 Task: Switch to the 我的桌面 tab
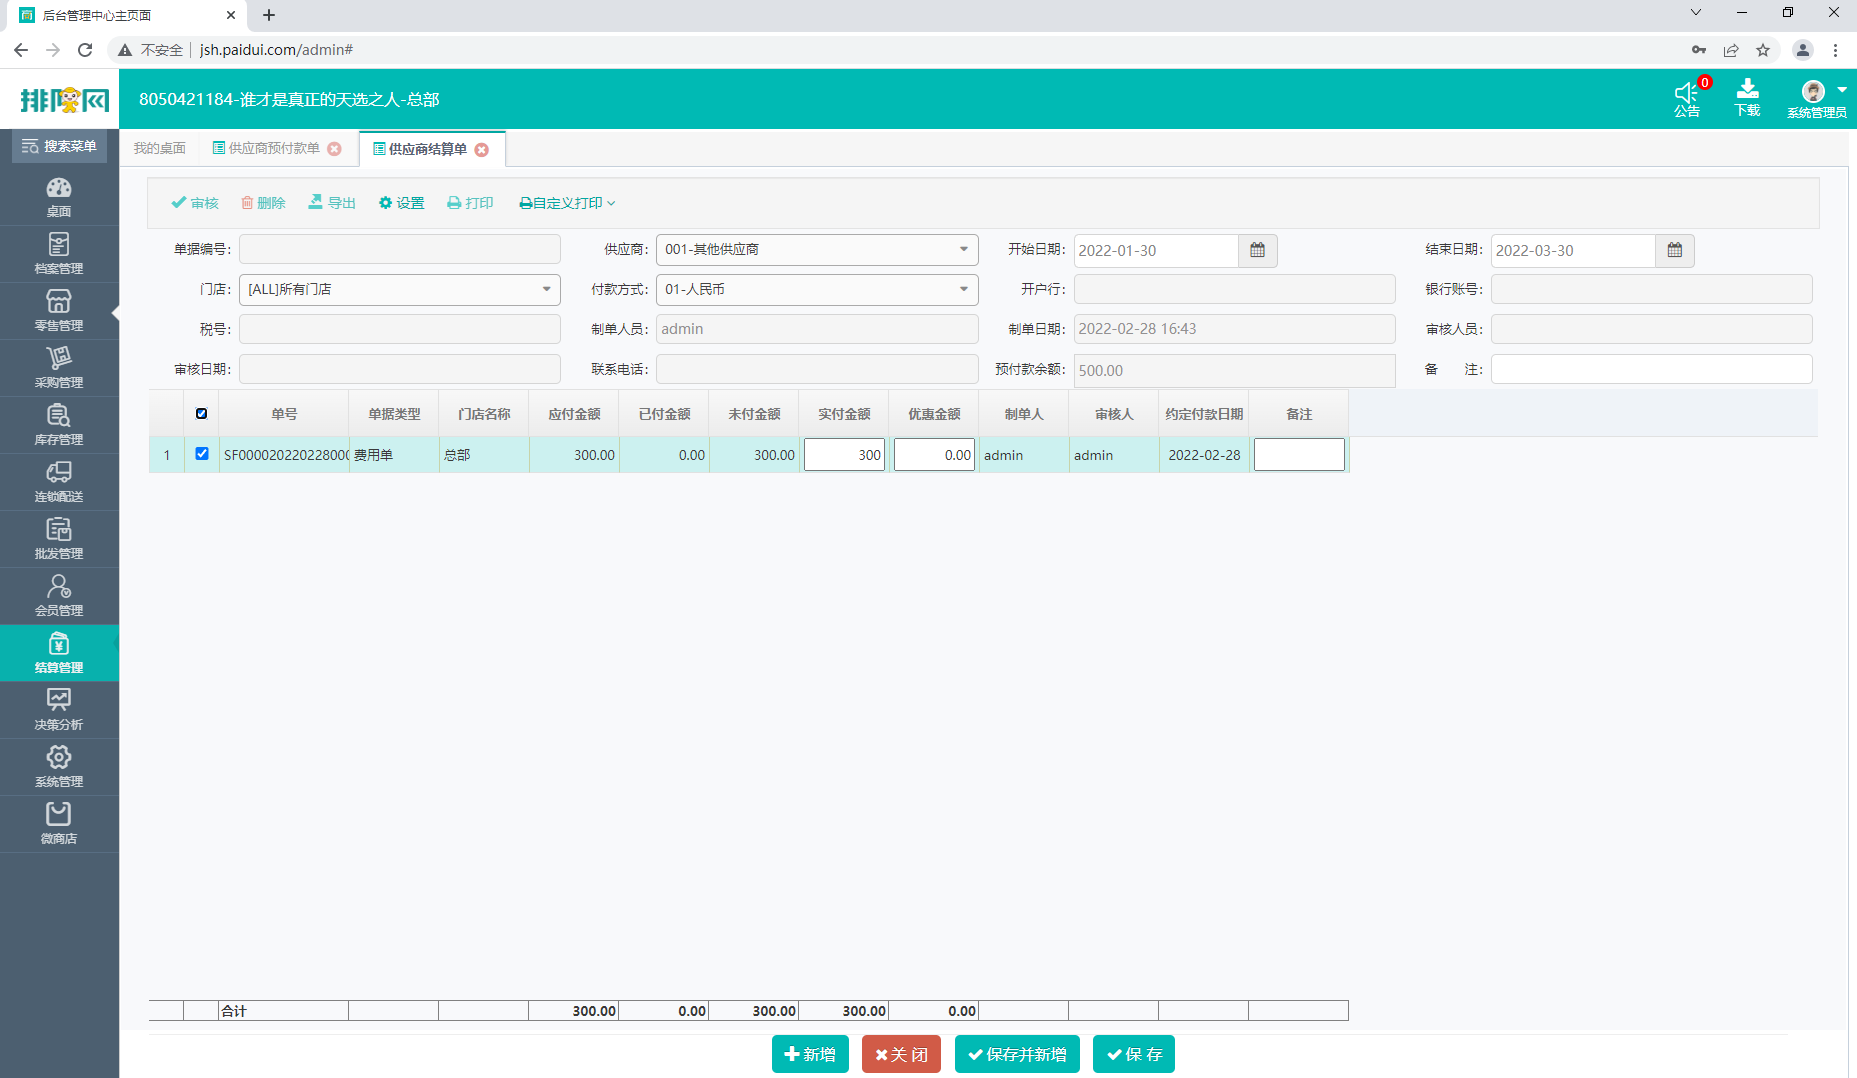160,148
